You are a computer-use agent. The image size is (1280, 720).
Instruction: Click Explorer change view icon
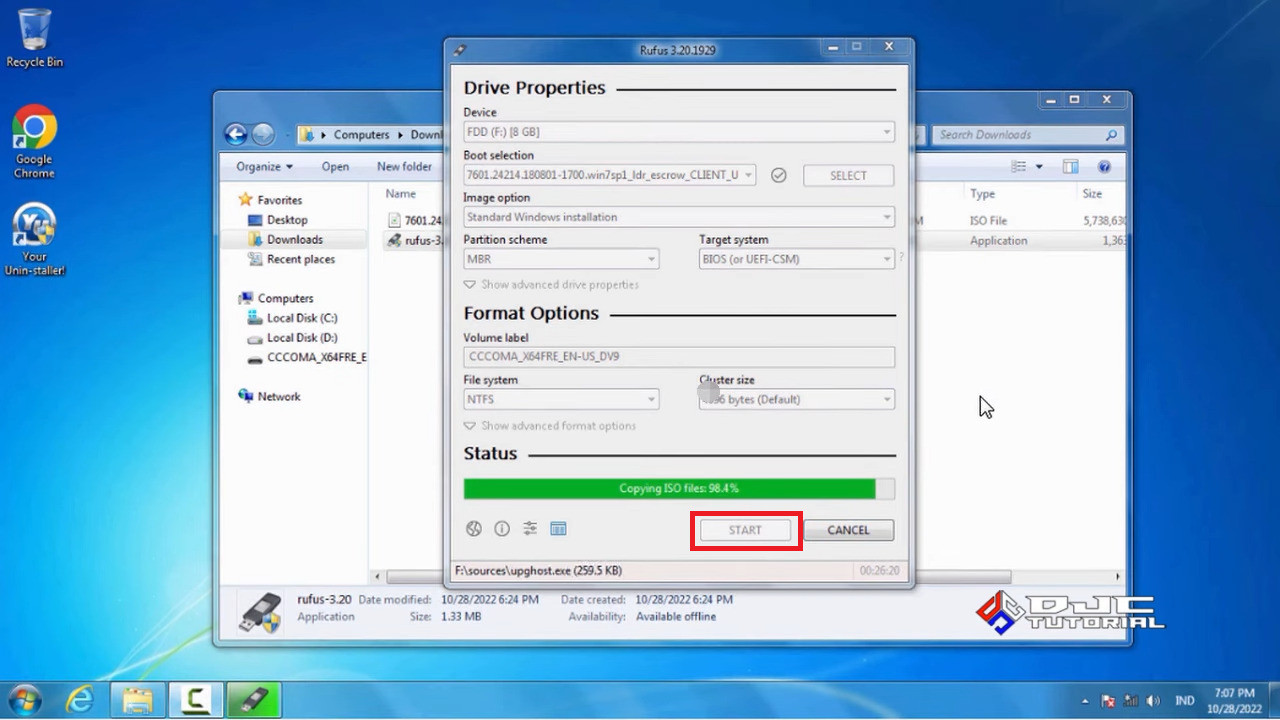(x=1019, y=167)
